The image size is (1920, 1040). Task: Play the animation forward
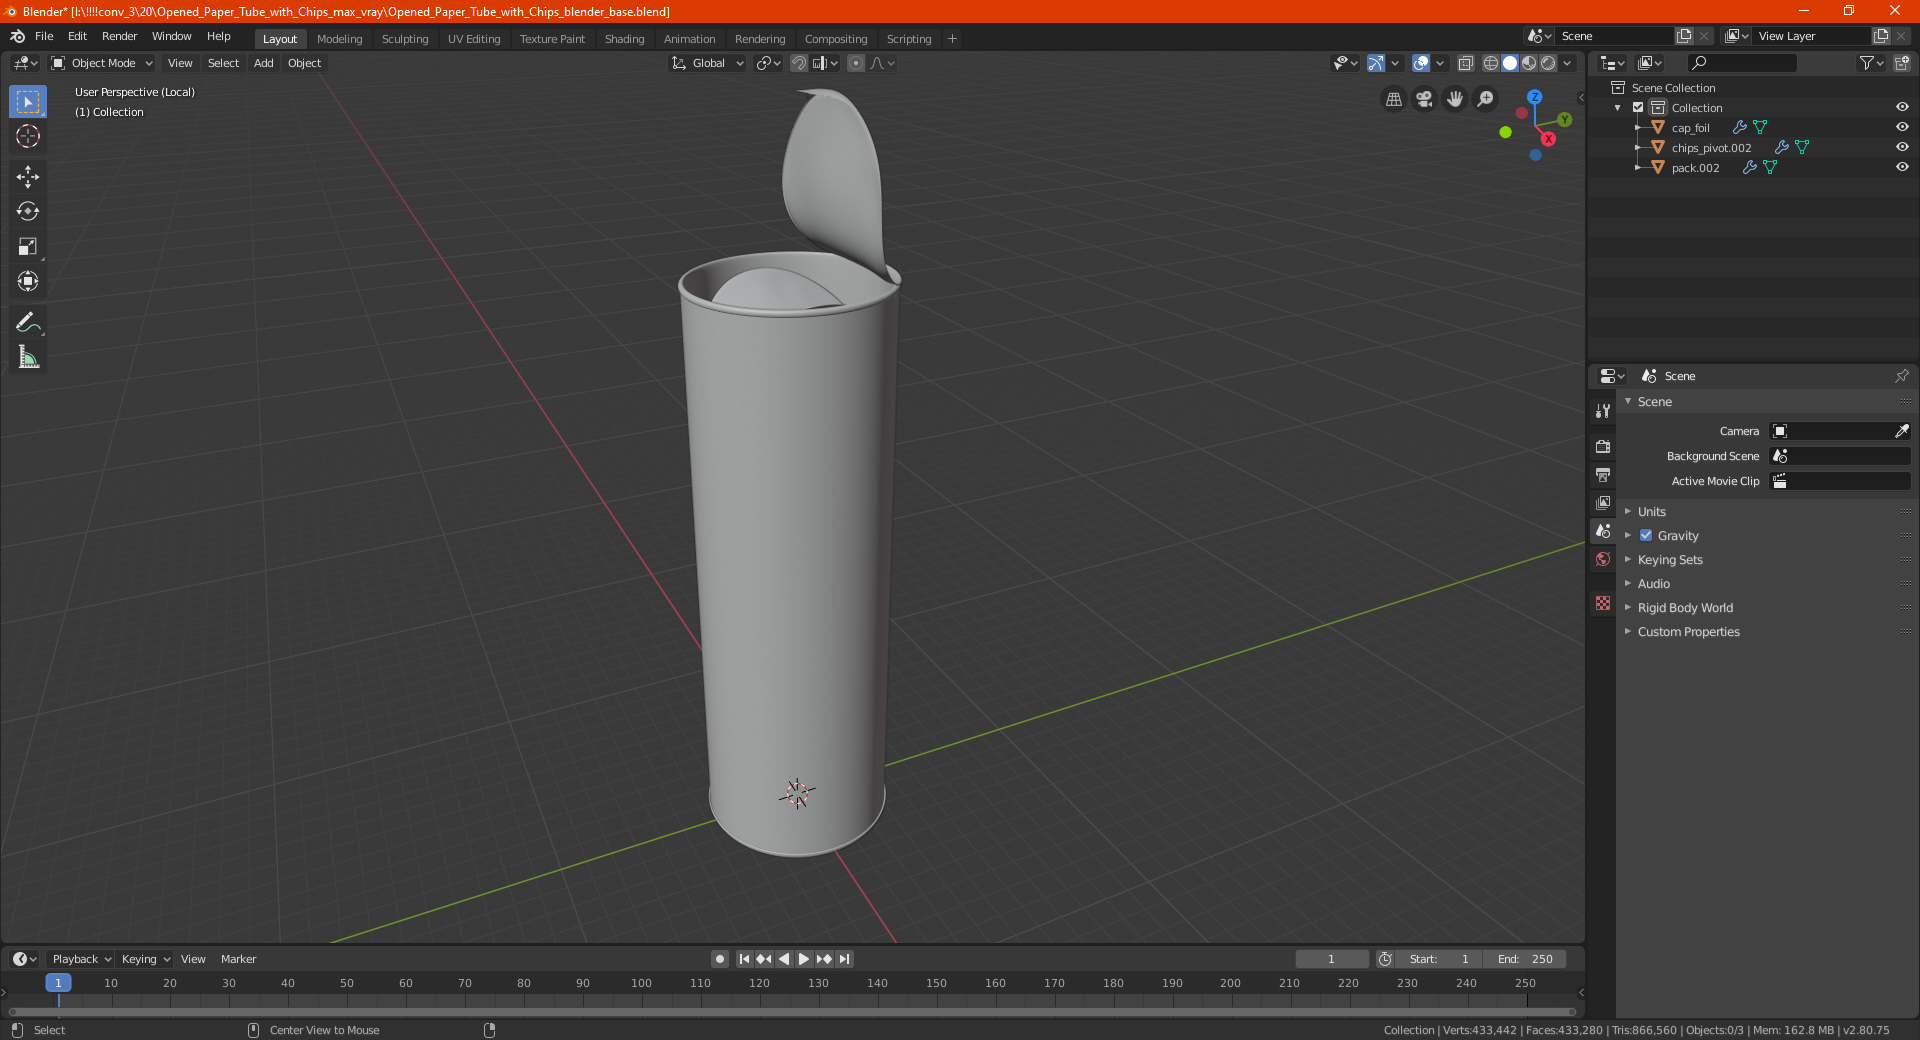tap(804, 959)
